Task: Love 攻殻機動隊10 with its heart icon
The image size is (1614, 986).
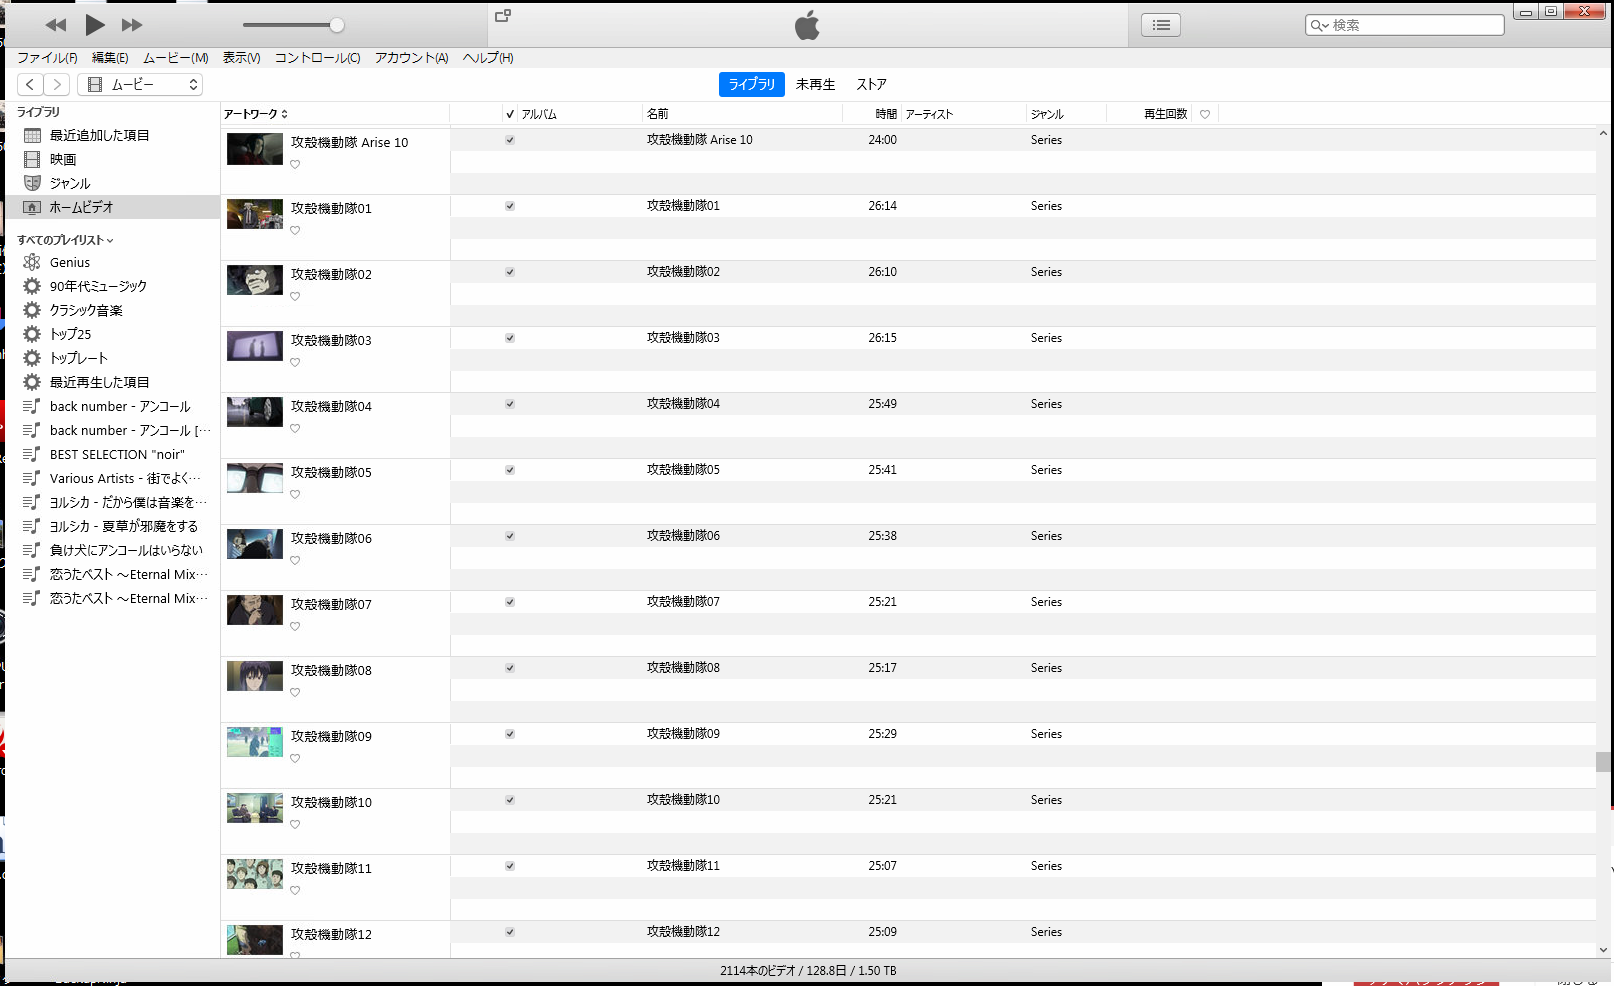Action: click(x=295, y=825)
